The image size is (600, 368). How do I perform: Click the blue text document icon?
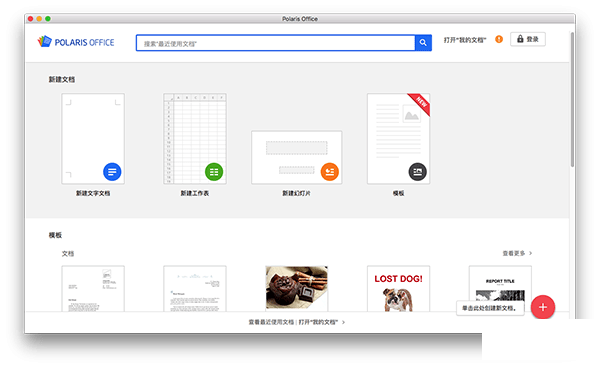click(x=112, y=172)
